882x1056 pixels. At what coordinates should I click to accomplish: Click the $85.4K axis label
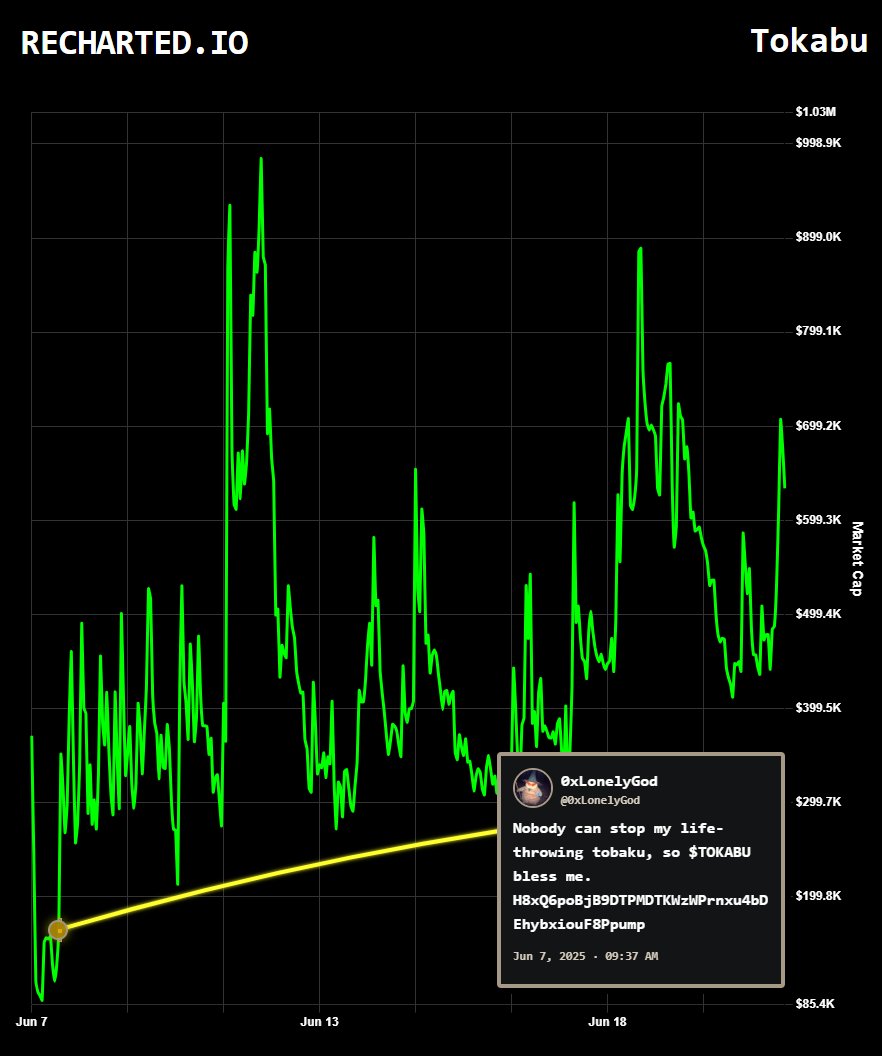click(815, 1003)
